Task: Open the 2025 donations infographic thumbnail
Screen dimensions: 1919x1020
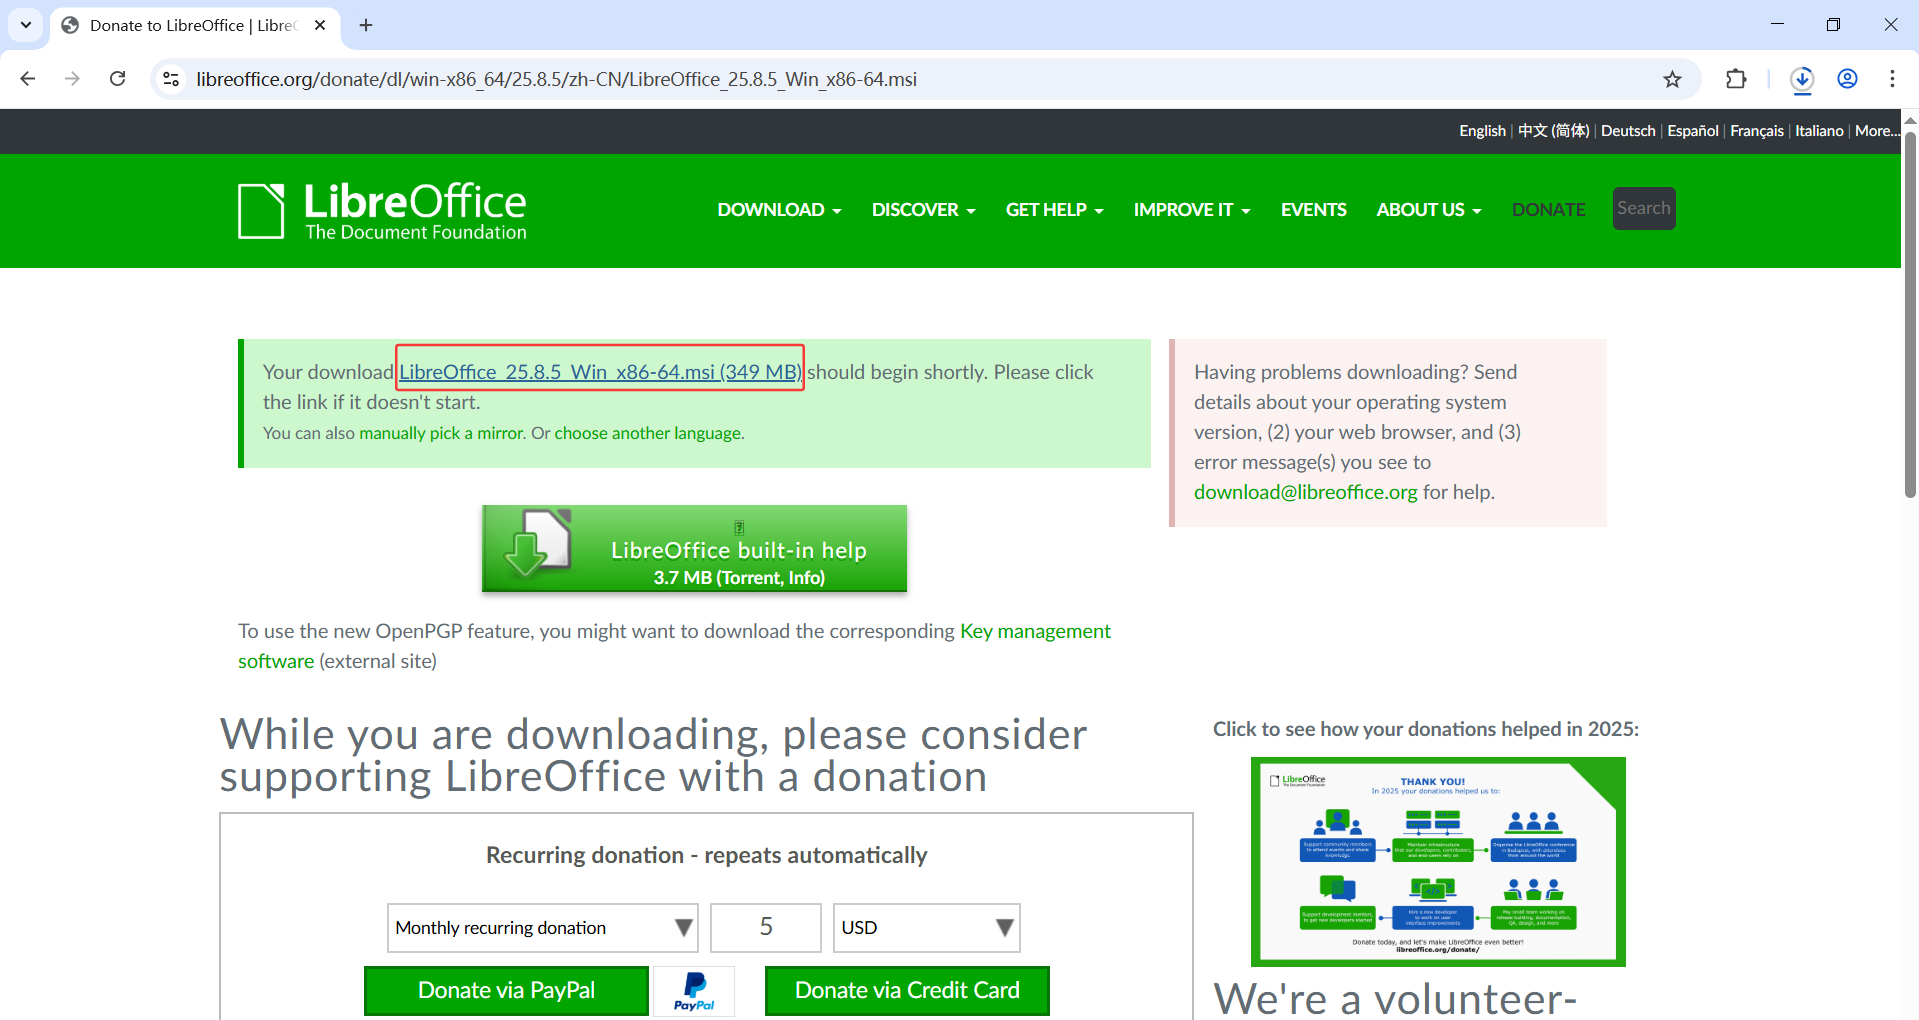Action: 1438,862
